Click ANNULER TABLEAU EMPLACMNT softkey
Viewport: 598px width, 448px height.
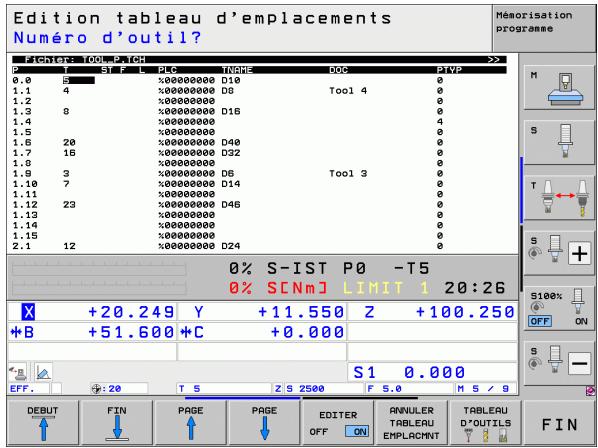[412, 422]
